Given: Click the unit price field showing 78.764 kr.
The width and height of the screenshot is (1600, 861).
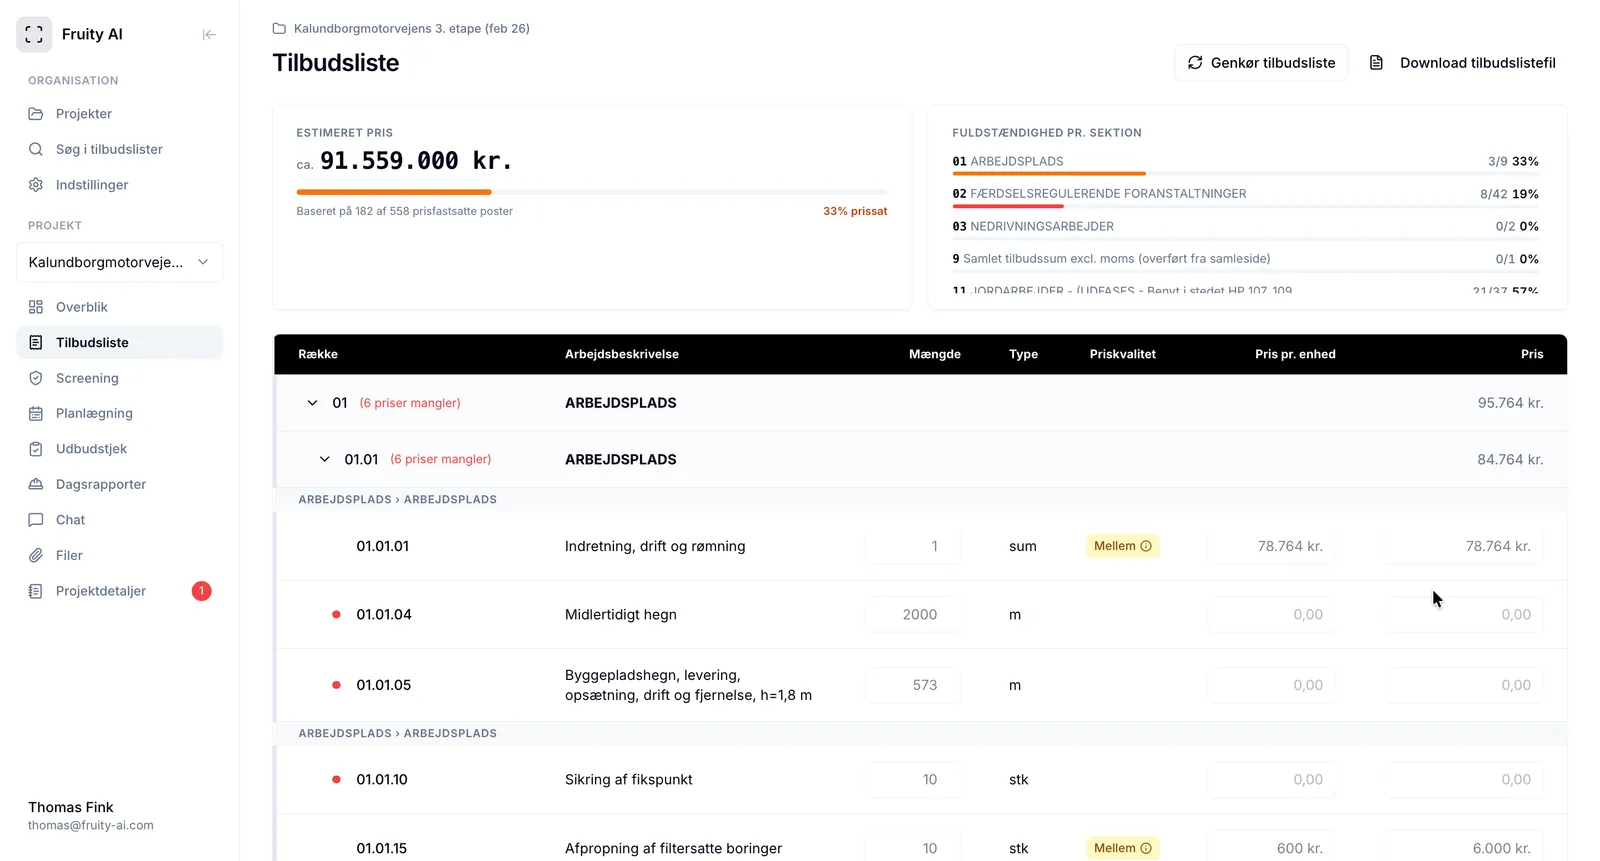Looking at the screenshot, I should (1271, 546).
